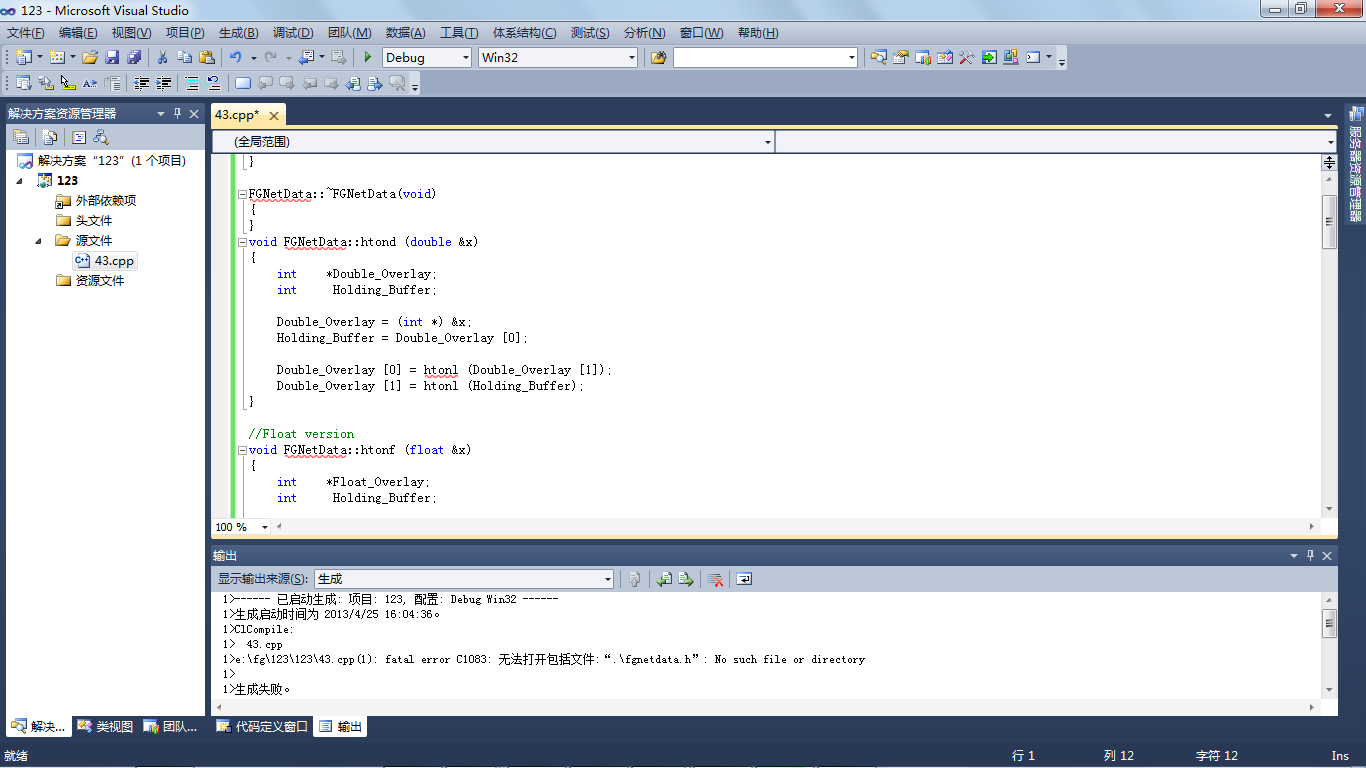Viewport: 1366px width, 768px height.
Task: Click the fatal error C1083 output line
Action: [x=544, y=660]
